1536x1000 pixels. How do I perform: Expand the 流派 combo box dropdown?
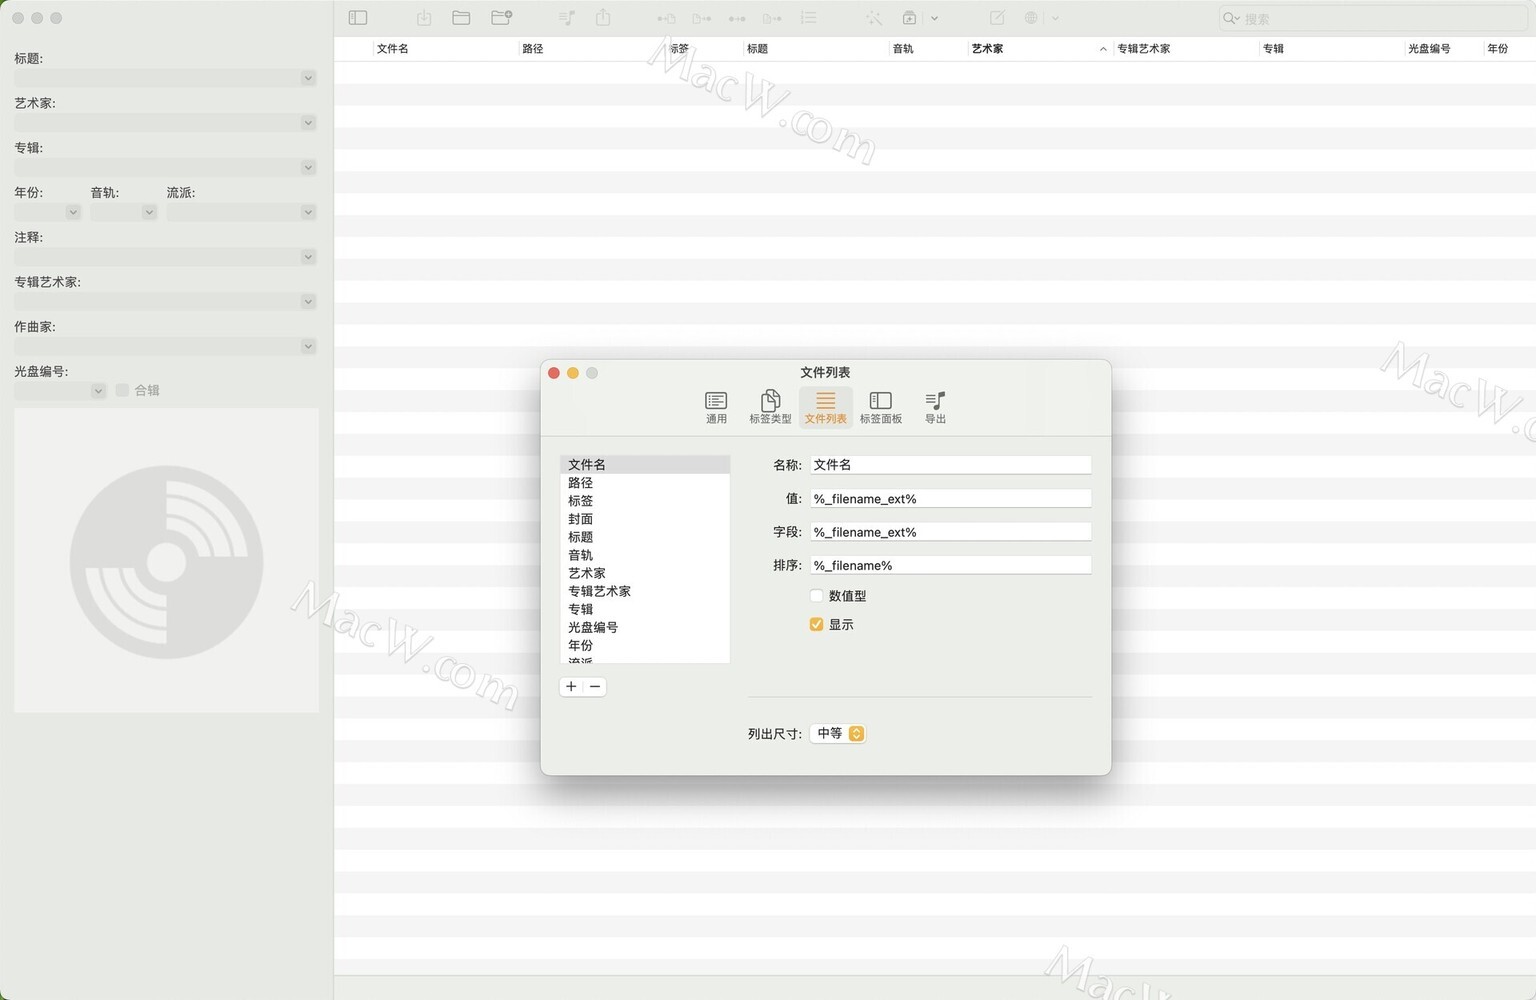(308, 212)
